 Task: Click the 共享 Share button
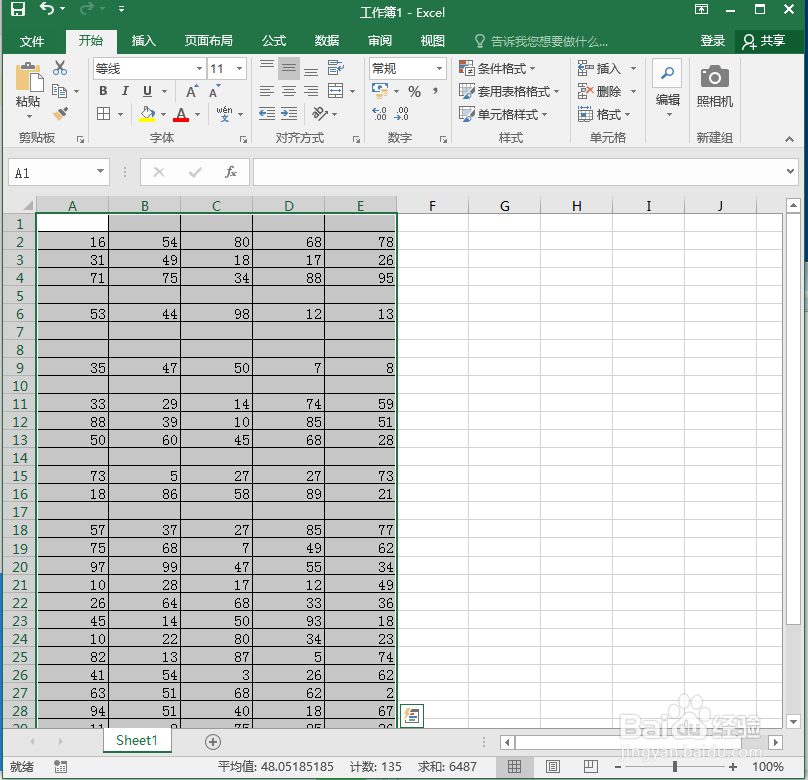coord(764,41)
